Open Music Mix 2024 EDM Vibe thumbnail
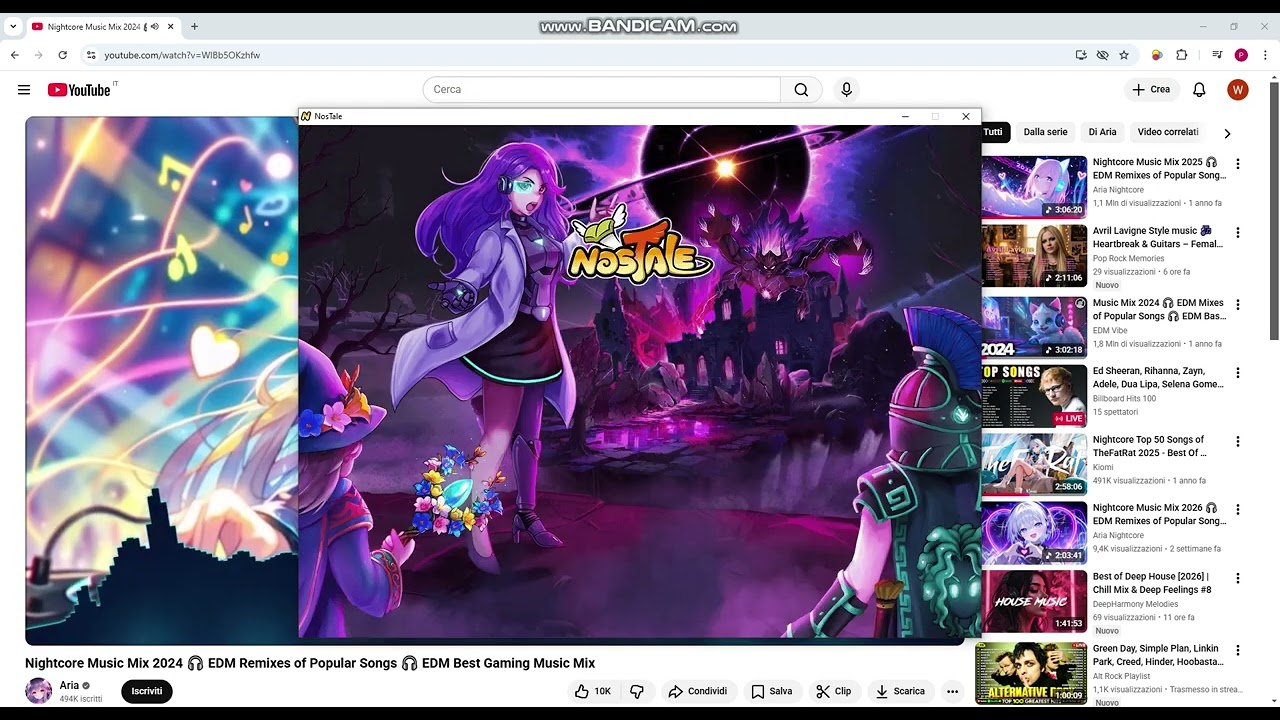The image size is (1280, 720). [1033, 326]
